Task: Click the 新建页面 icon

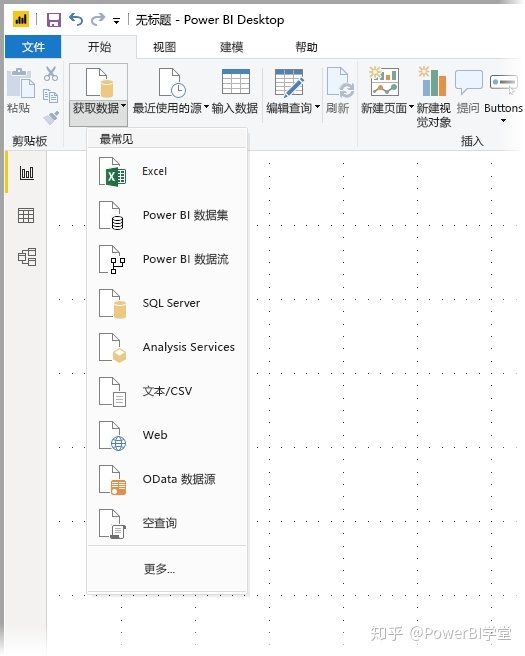Action: [x=384, y=81]
